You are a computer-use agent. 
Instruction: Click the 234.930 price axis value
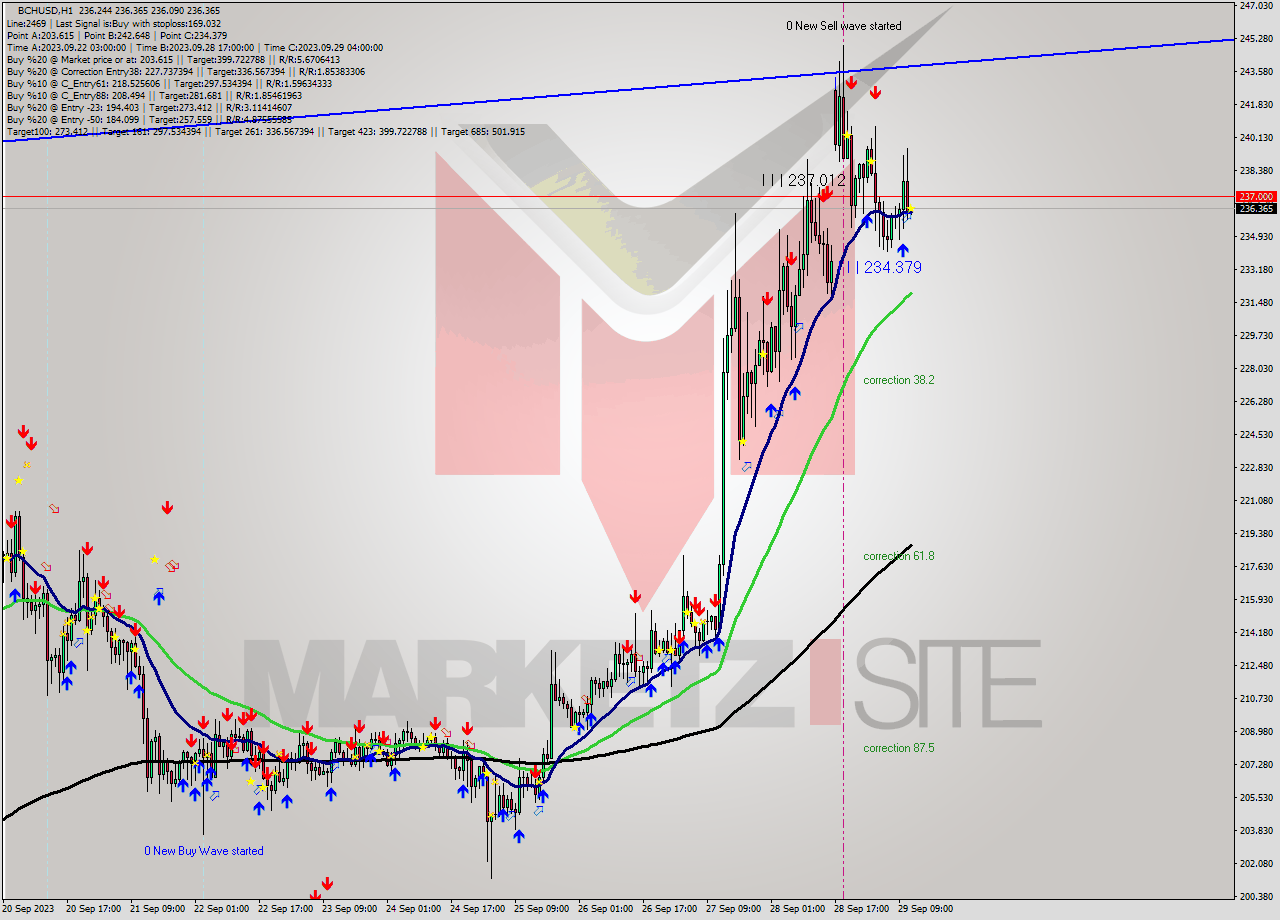click(1255, 237)
